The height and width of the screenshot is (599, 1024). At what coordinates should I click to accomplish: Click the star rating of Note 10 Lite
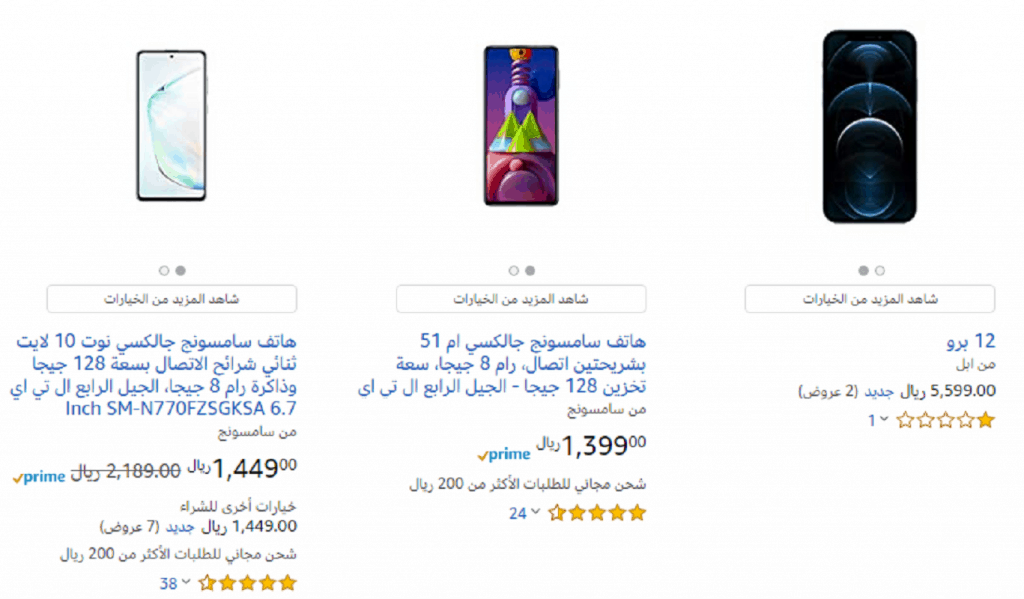(248, 583)
